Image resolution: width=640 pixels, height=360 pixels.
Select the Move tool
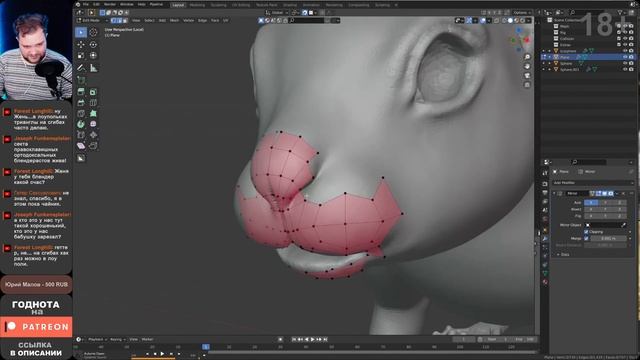81,44
